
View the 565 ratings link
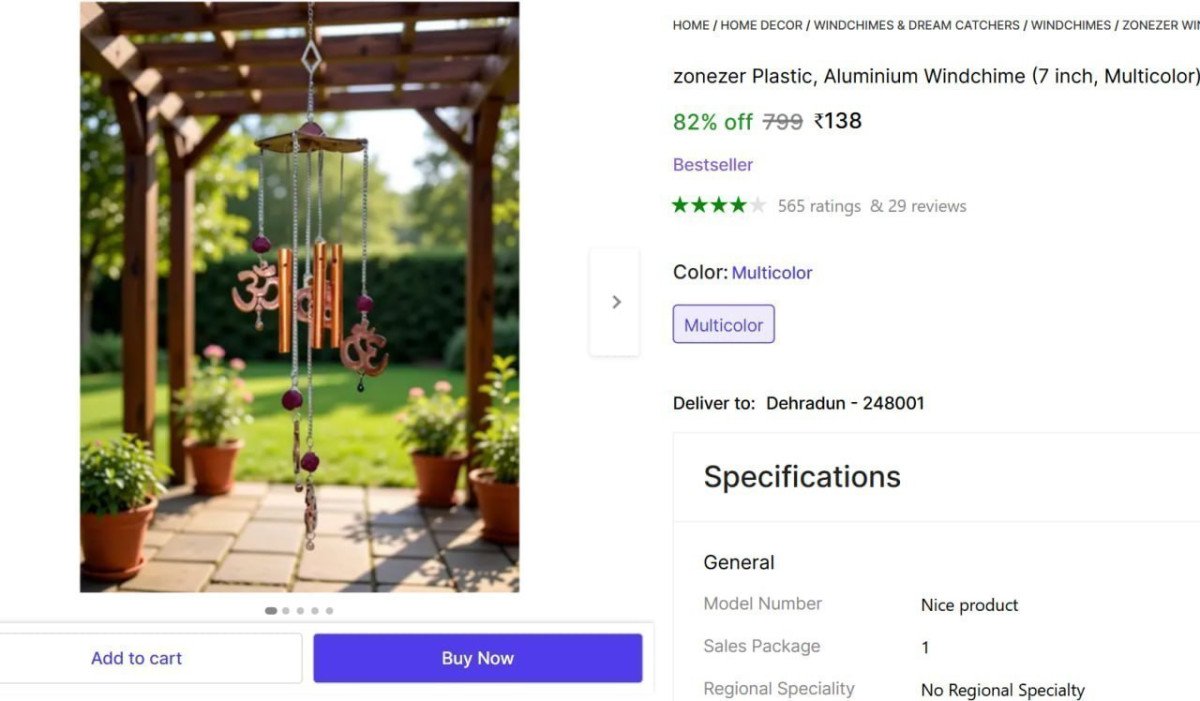(820, 206)
